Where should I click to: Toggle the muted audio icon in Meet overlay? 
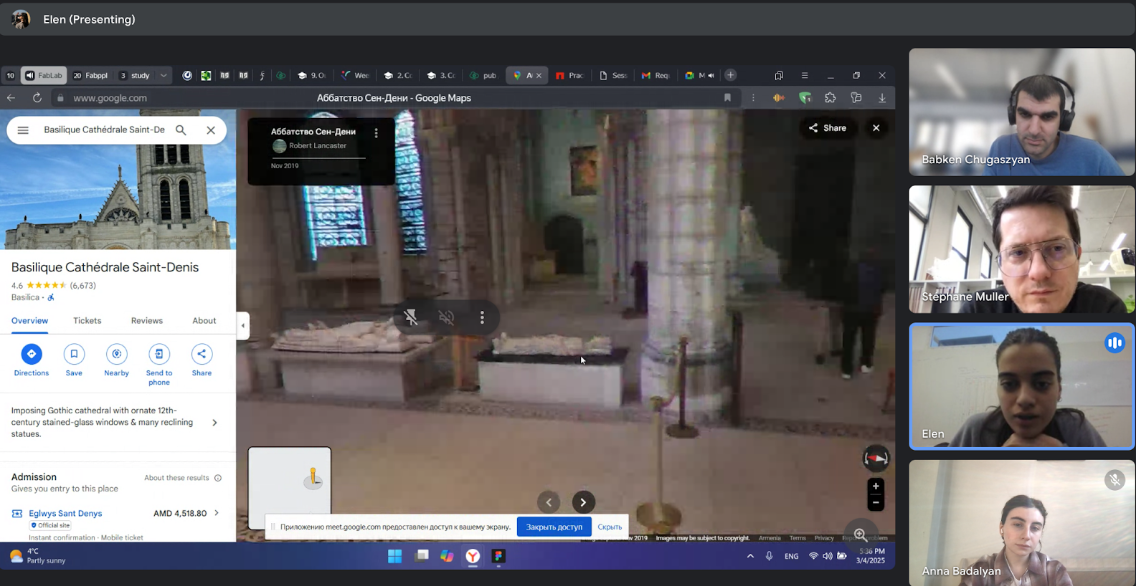[446, 317]
